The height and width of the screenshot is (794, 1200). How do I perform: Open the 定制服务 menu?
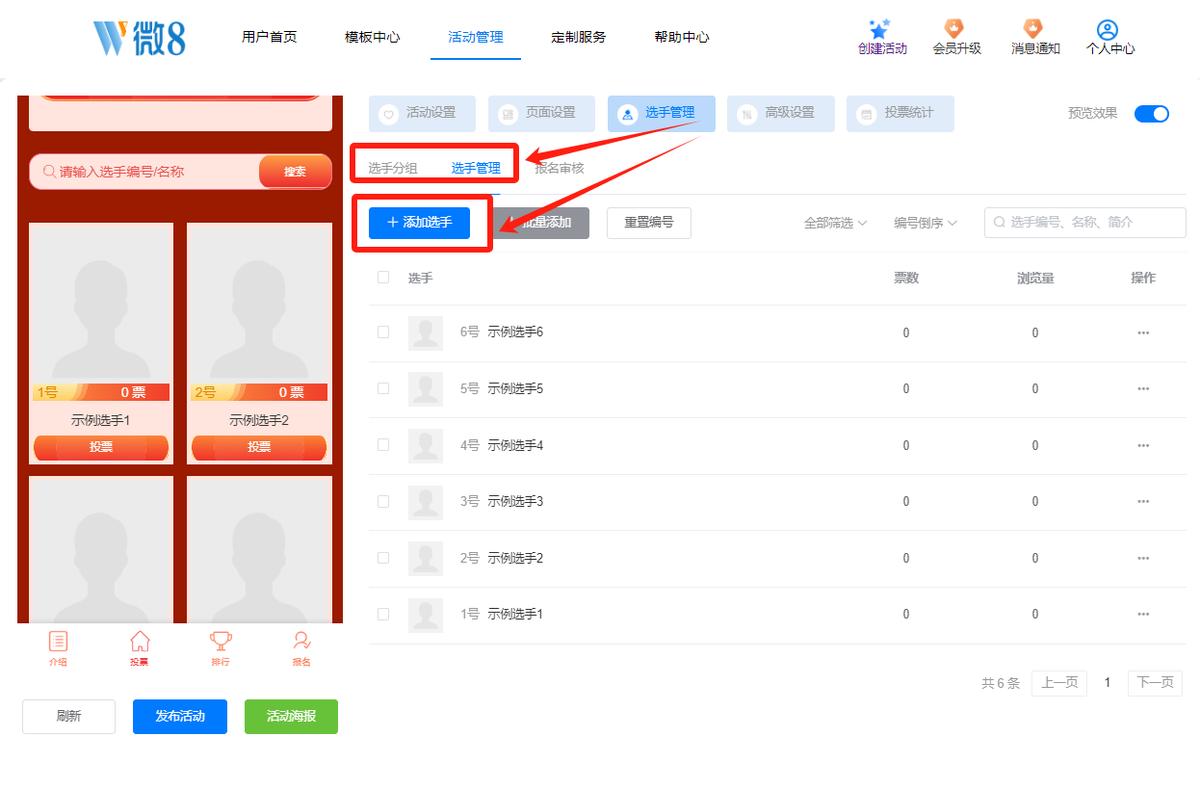(578, 37)
